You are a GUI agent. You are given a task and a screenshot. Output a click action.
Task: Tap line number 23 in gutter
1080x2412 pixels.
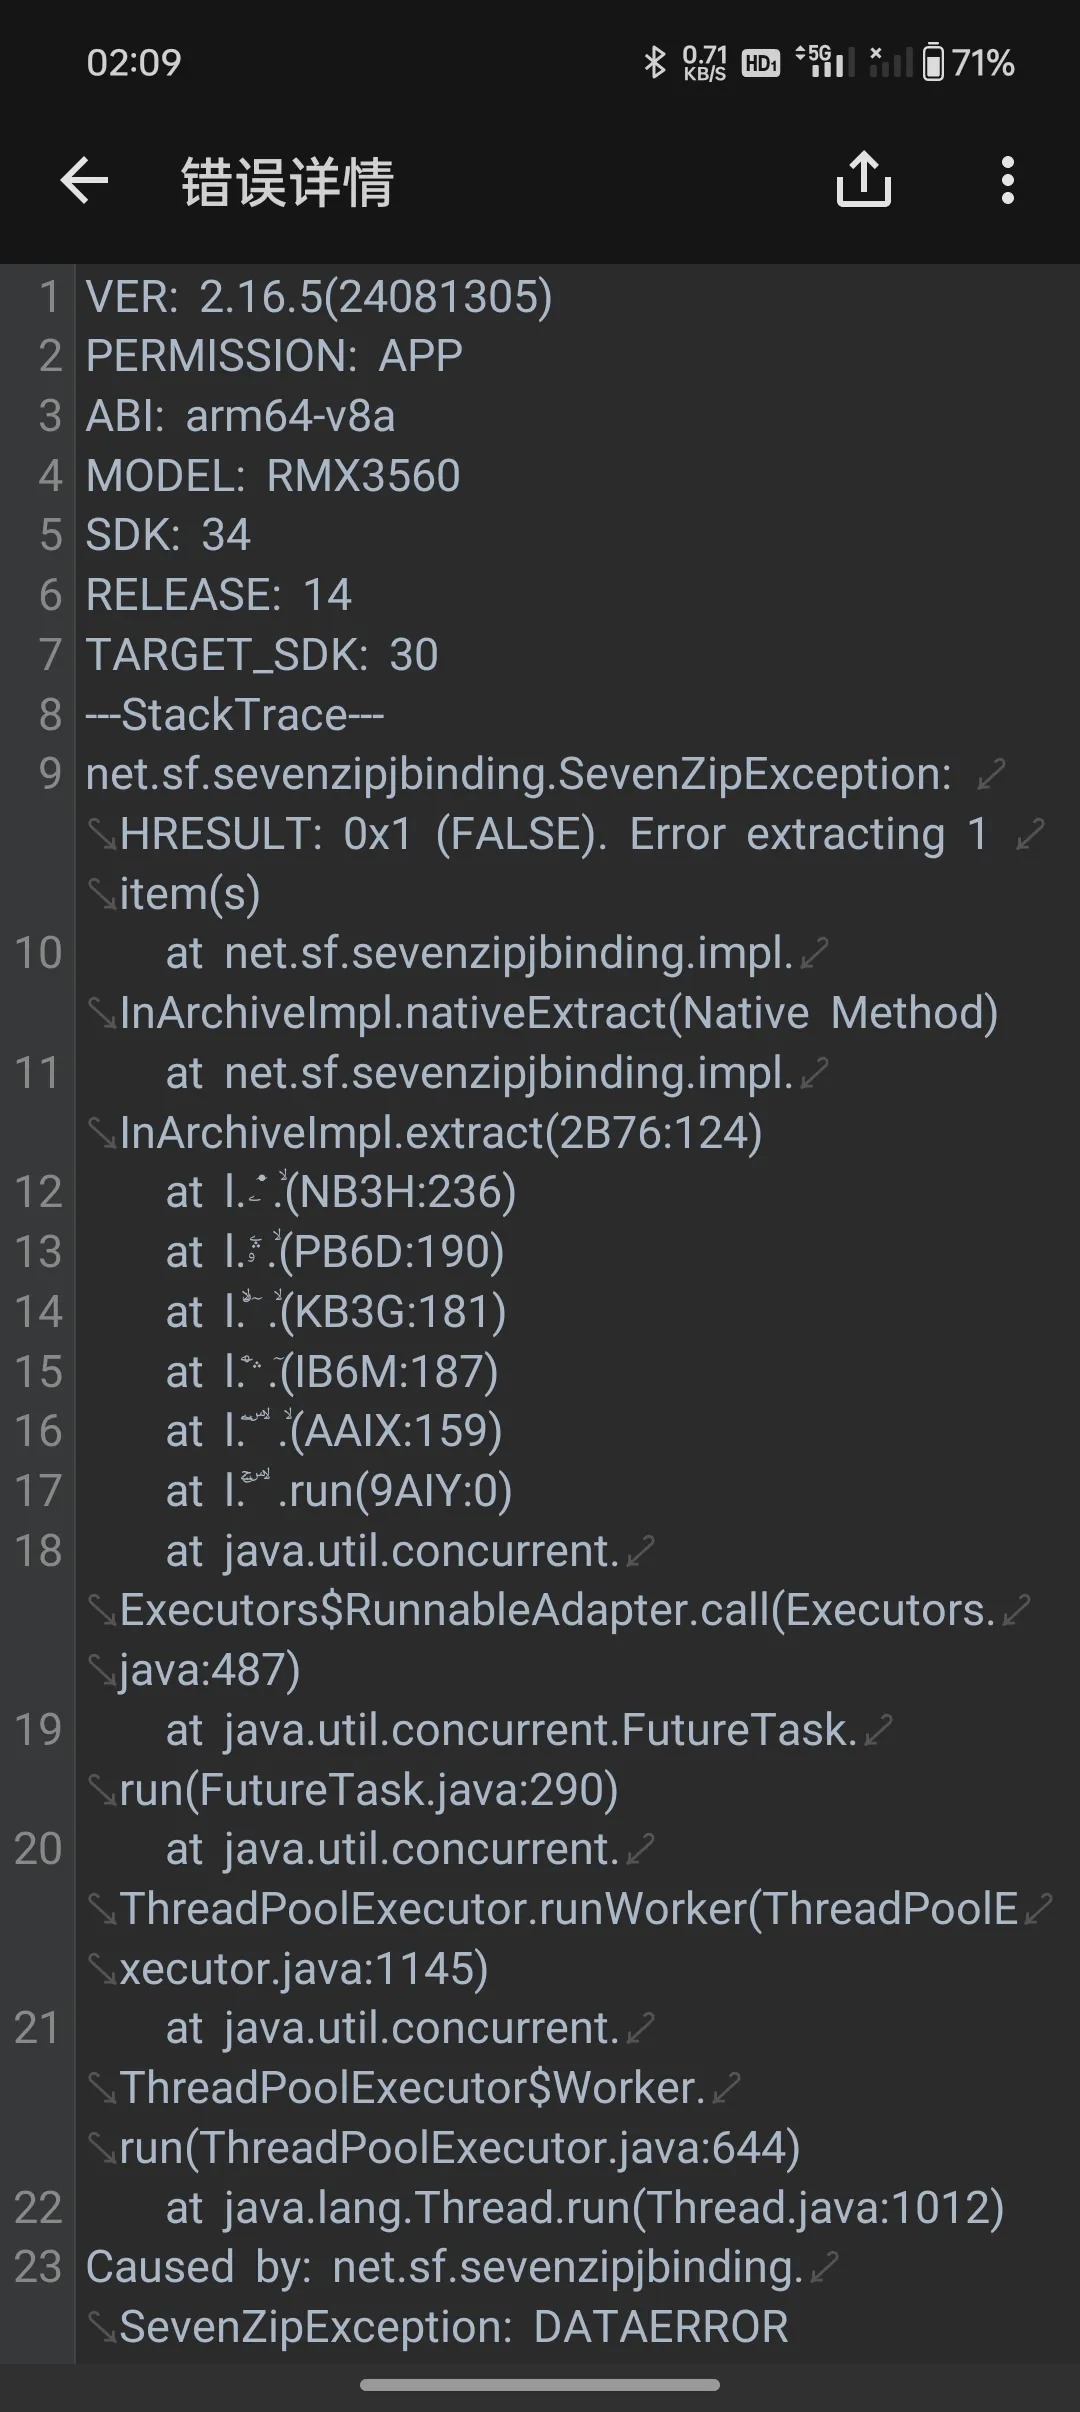(38, 2267)
